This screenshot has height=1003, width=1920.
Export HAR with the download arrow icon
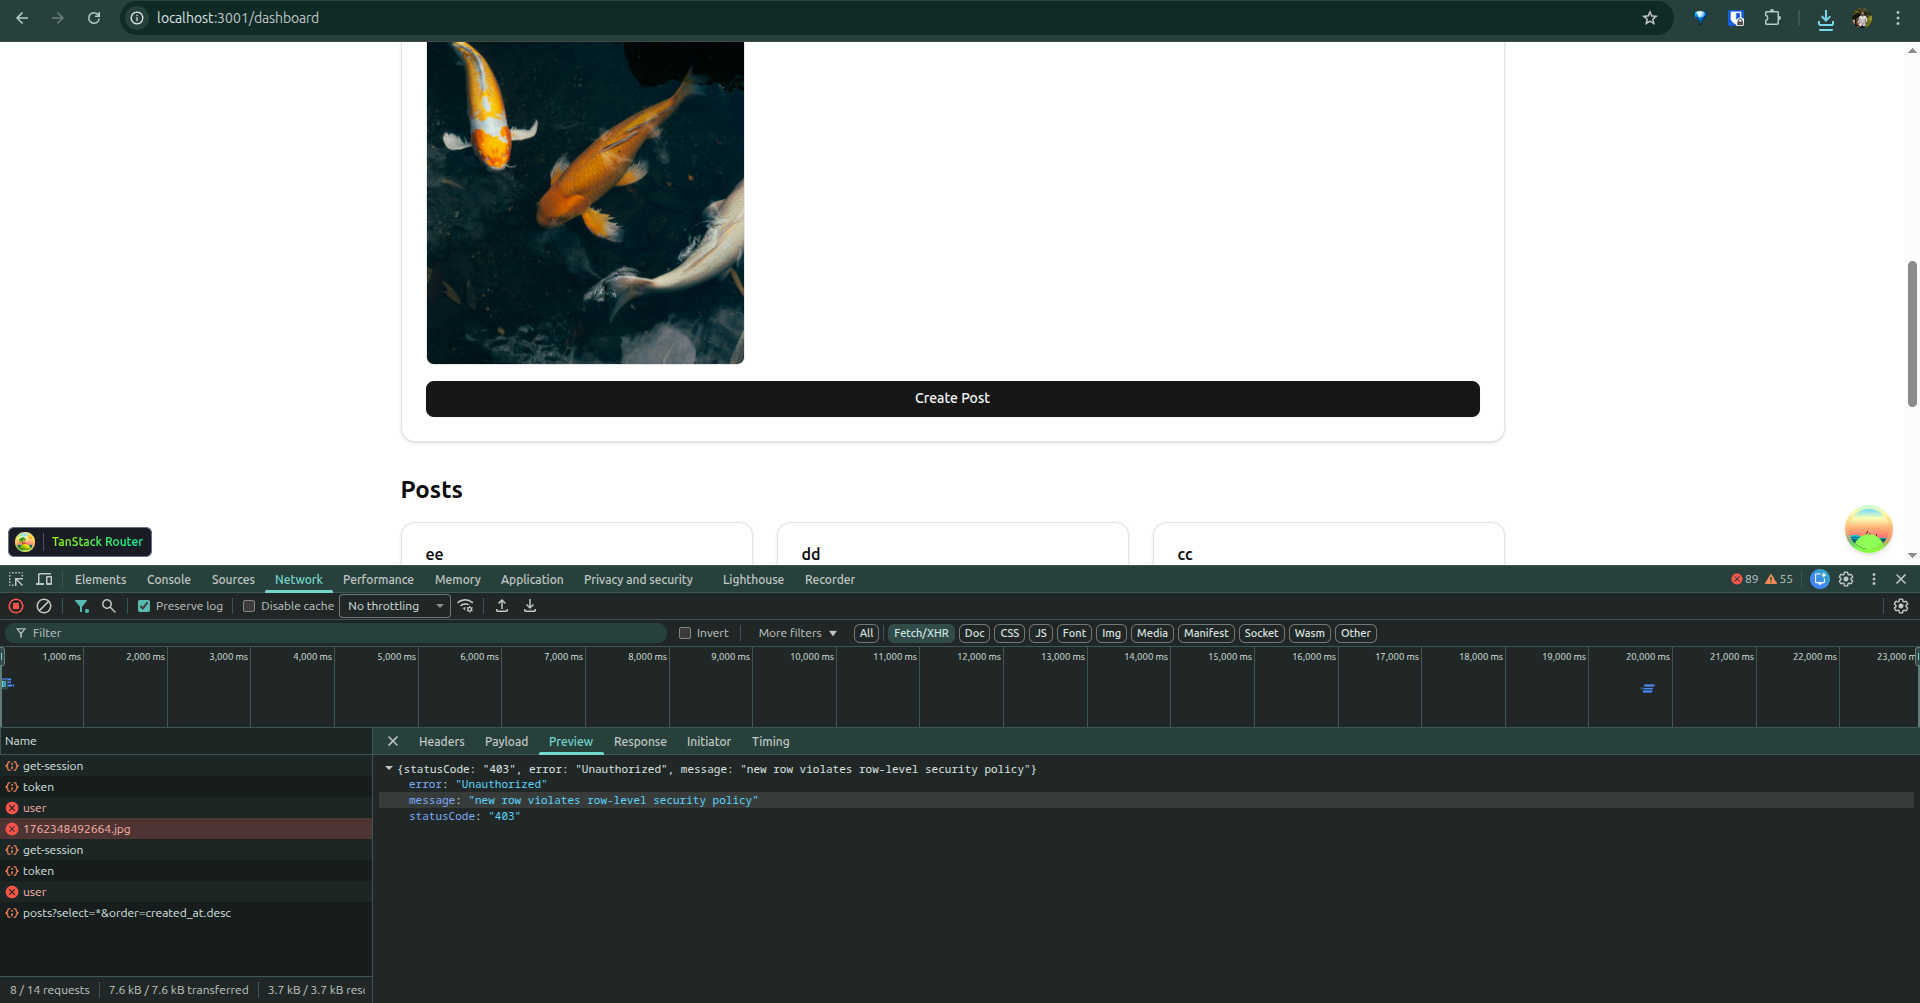(x=530, y=606)
